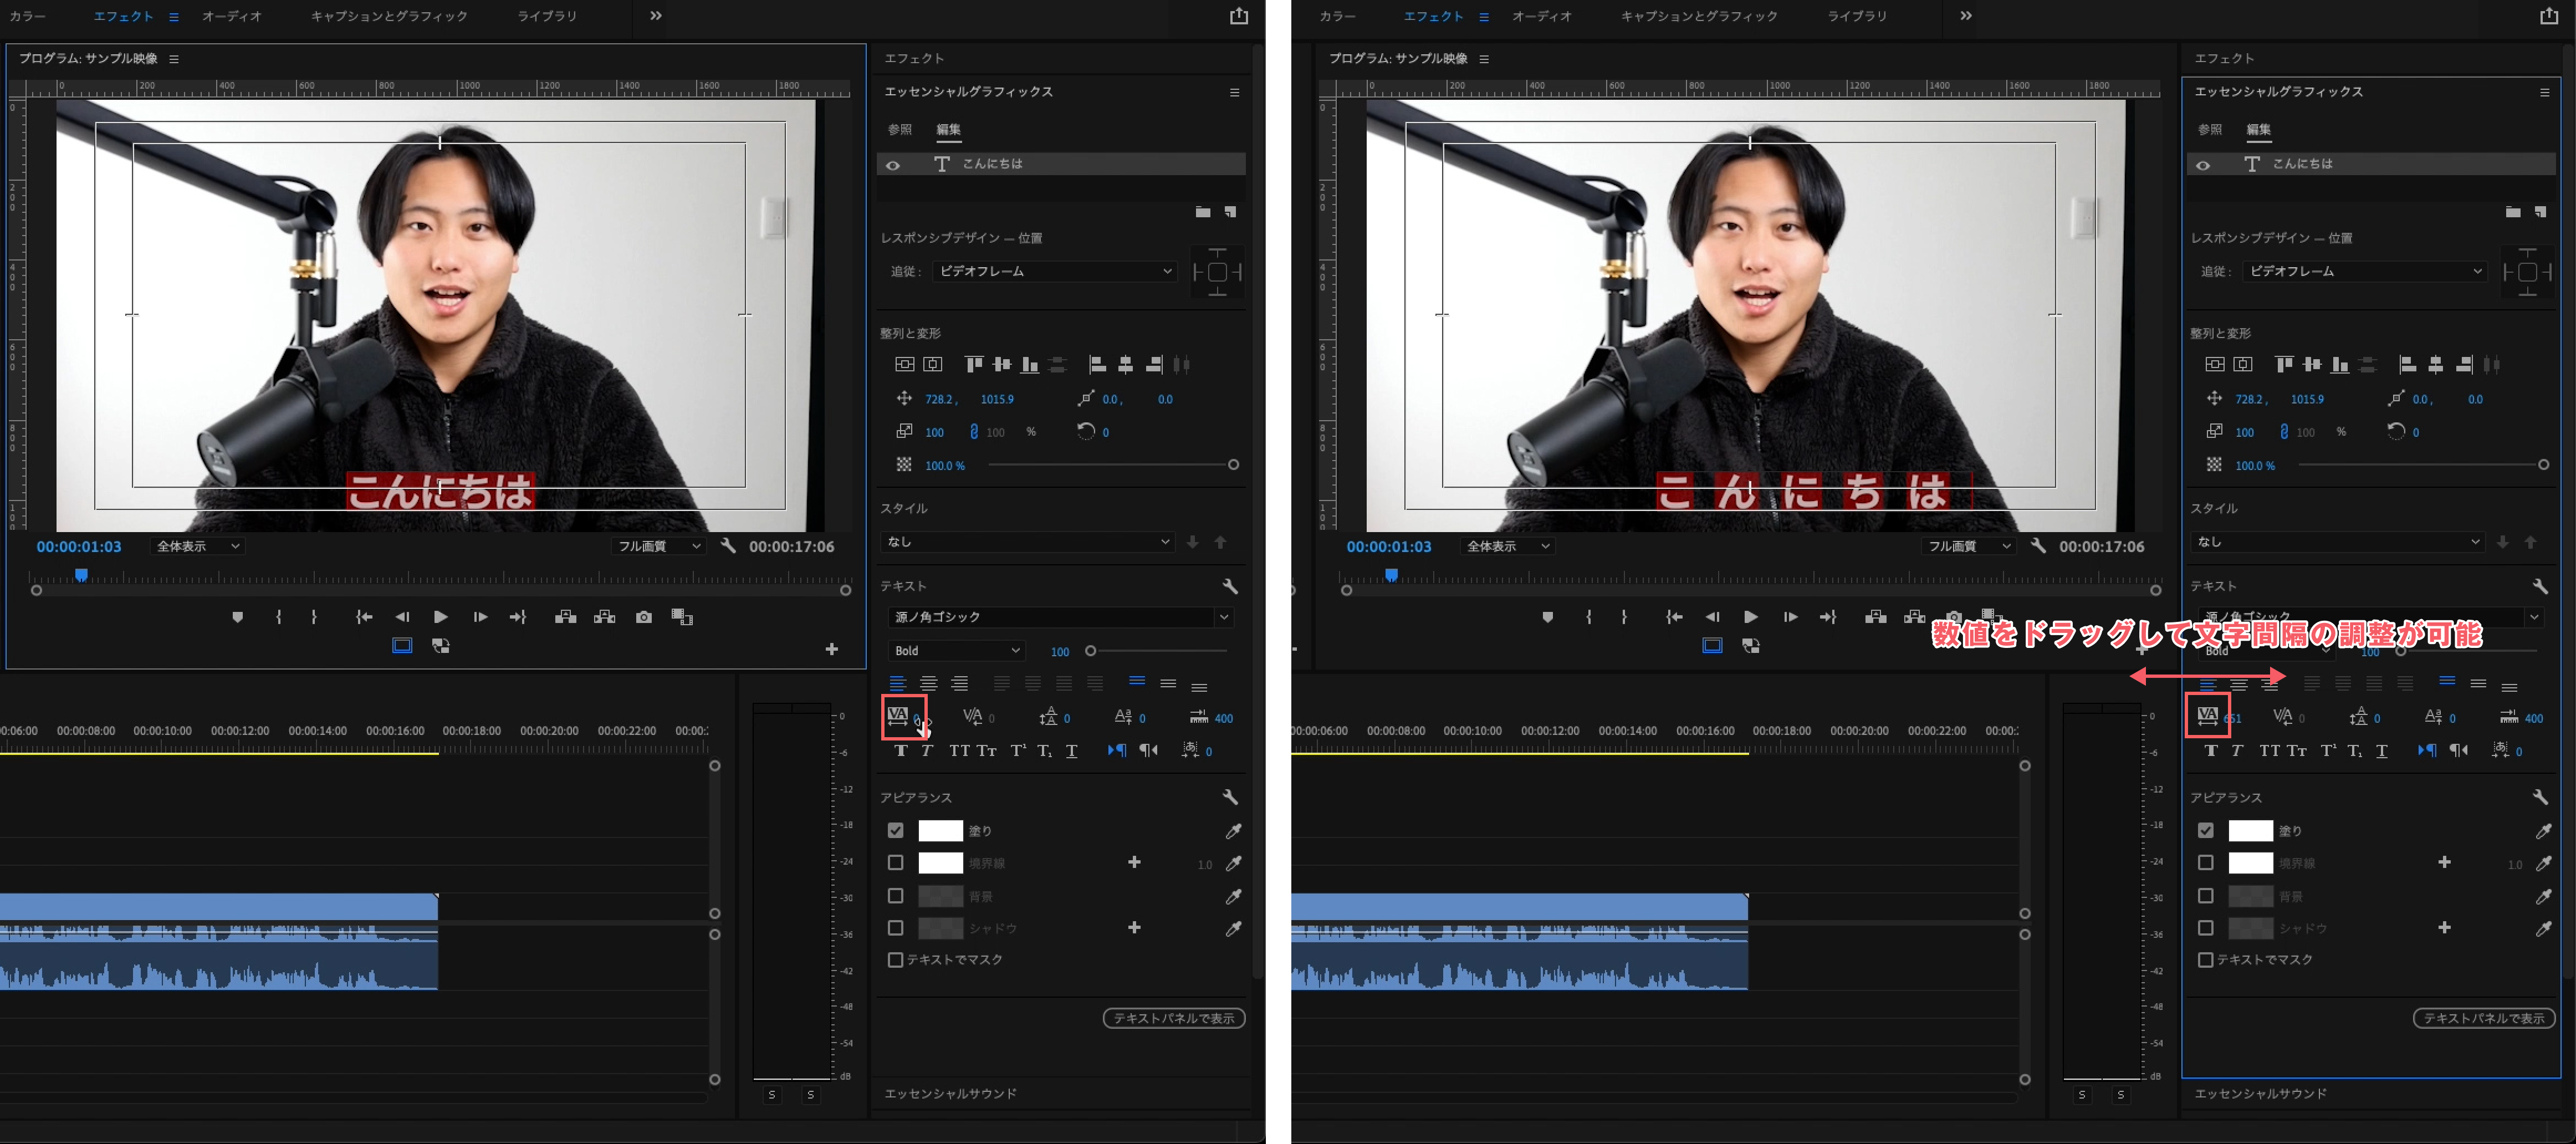Click Play in the left Program monitor
Image resolution: width=2576 pixels, height=1144 pixels.
[440, 617]
